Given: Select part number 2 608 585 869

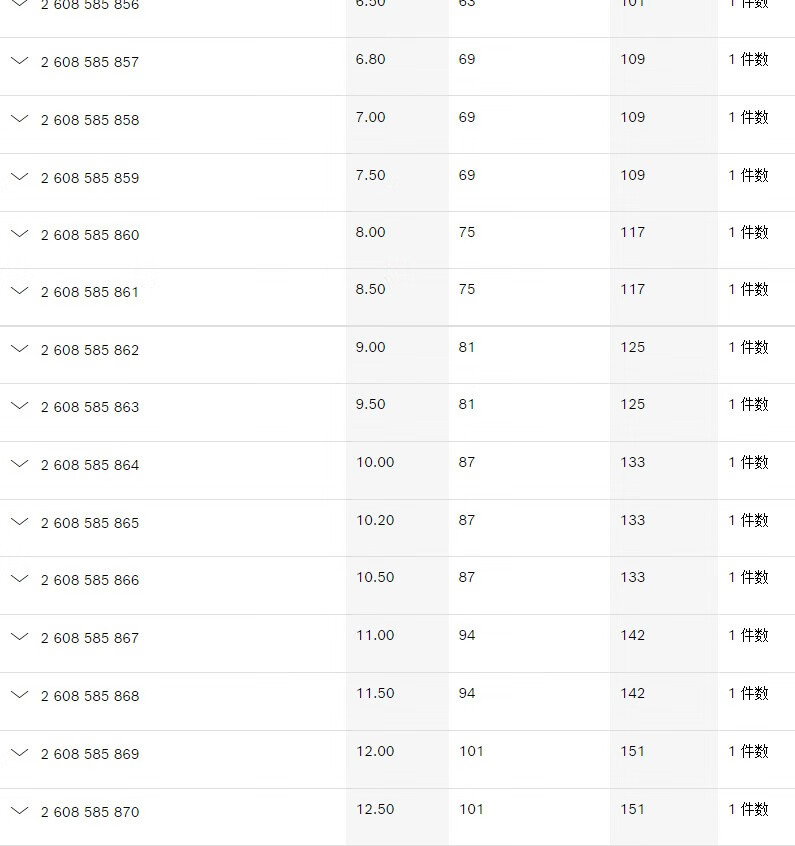Looking at the screenshot, I should [x=90, y=754].
